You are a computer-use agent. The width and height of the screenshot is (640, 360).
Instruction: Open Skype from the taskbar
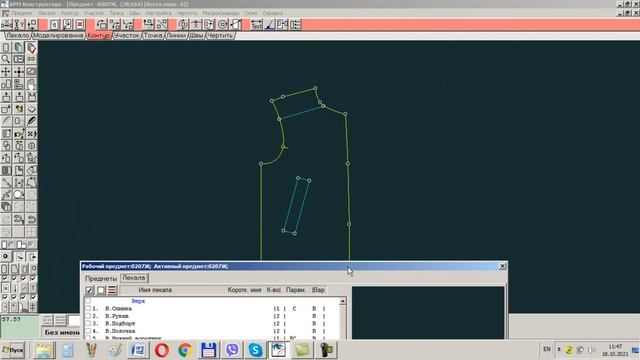255,350
